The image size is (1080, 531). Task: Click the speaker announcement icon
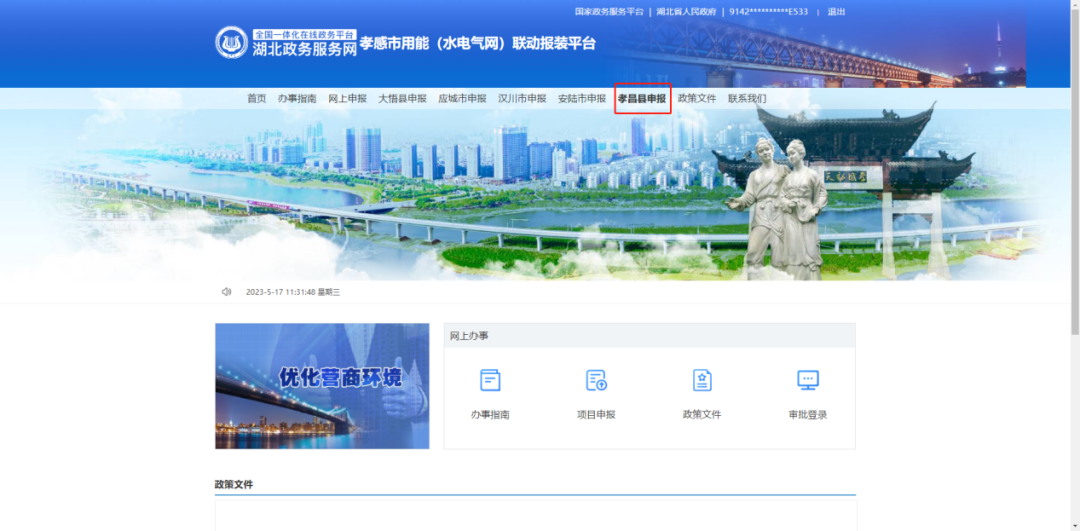226,292
